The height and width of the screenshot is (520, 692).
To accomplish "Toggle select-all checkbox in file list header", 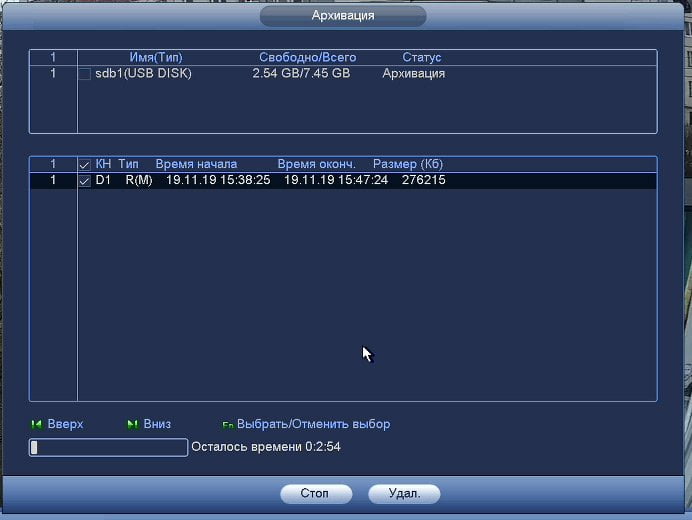I will [84, 165].
